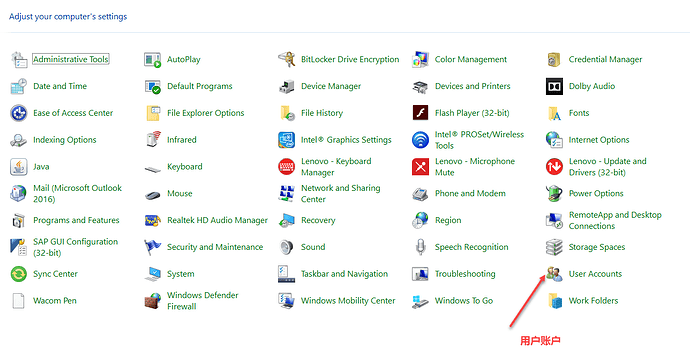The width and height of the screenshot is (690, 362).
Task: Click Lenovo Microphone Mute icon
Action: coord(420,167)
